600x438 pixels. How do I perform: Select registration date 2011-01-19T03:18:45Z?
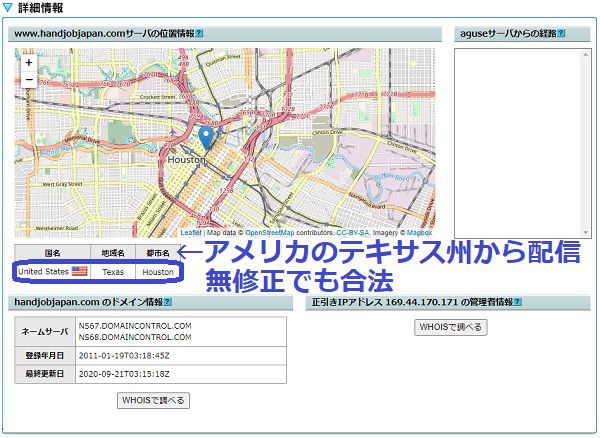[x=124, y=356]
